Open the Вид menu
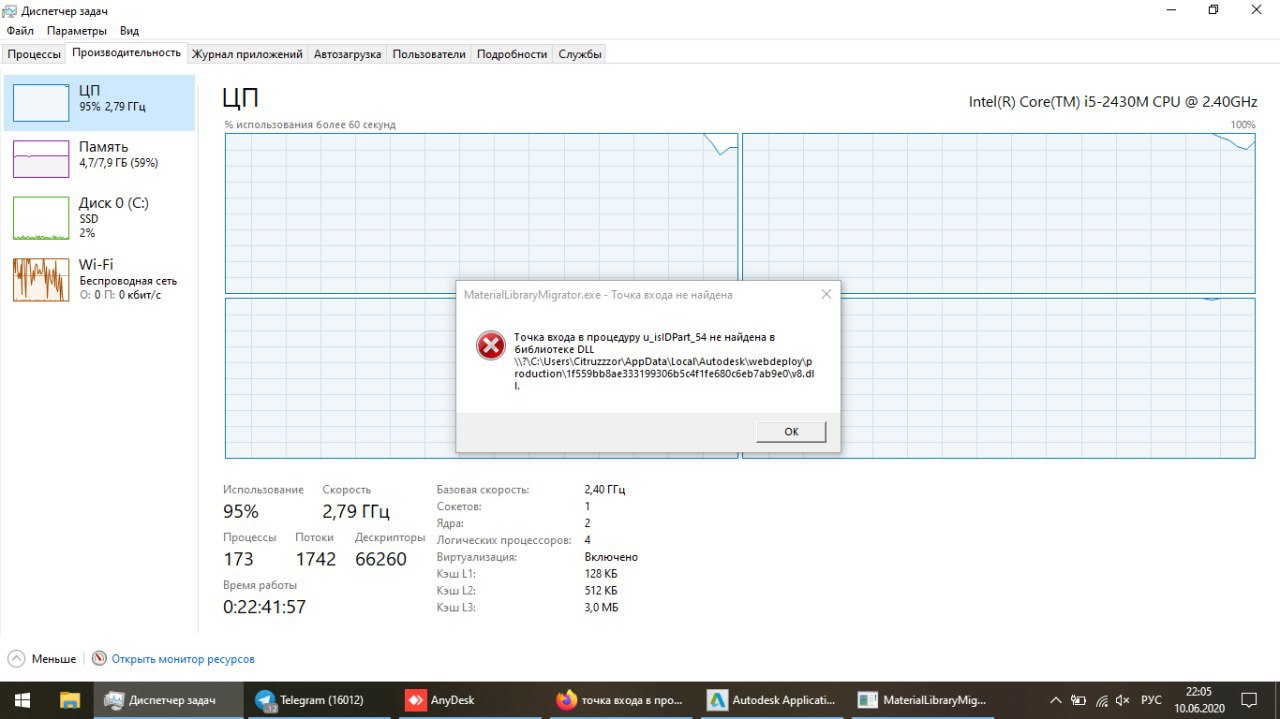This screenshot has height=719, width=1280. (x=129, y=31)
